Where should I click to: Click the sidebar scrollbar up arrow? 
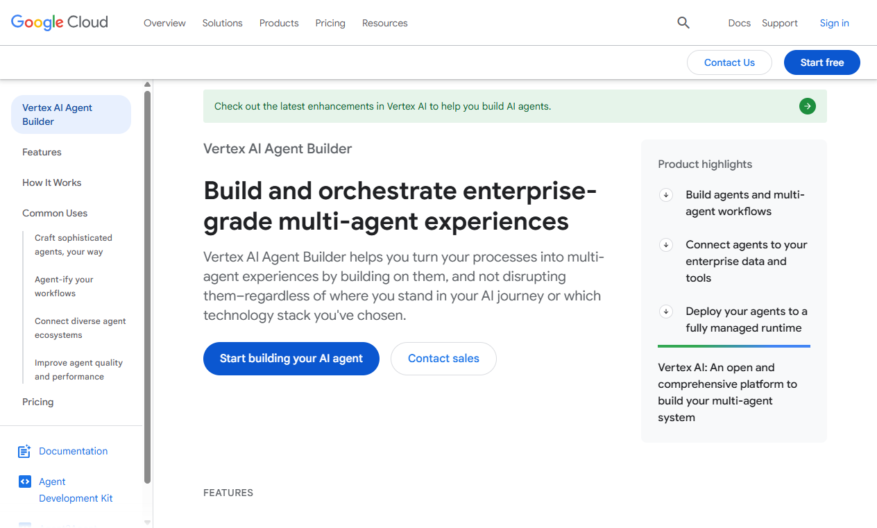pyautogui.click(x=147, y=84)
